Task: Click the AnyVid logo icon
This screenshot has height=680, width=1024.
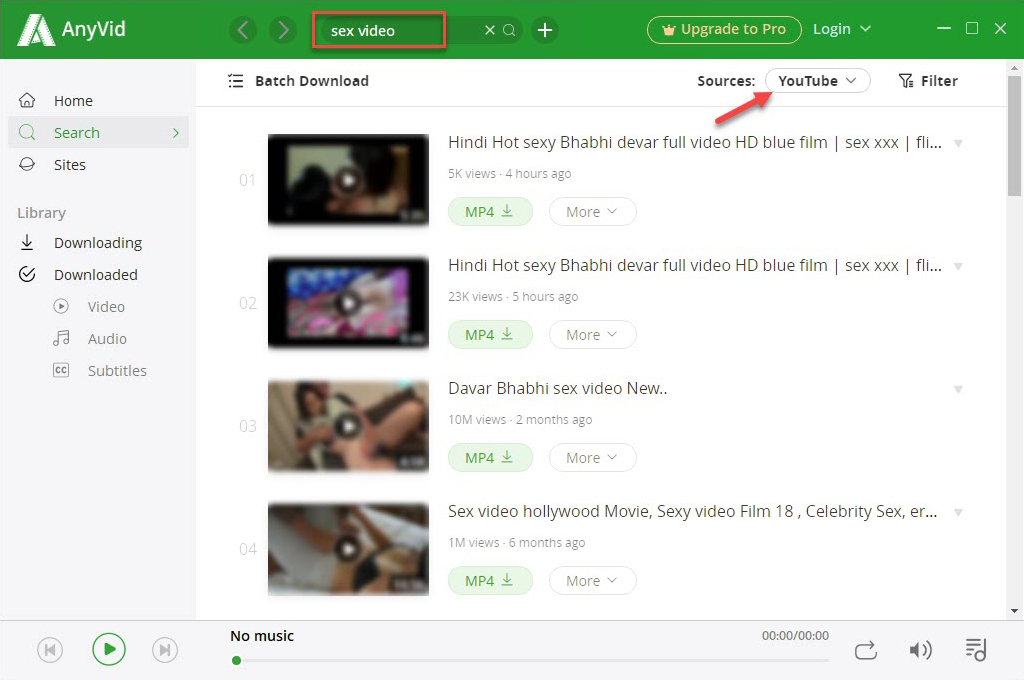Action: coord(36,29)
